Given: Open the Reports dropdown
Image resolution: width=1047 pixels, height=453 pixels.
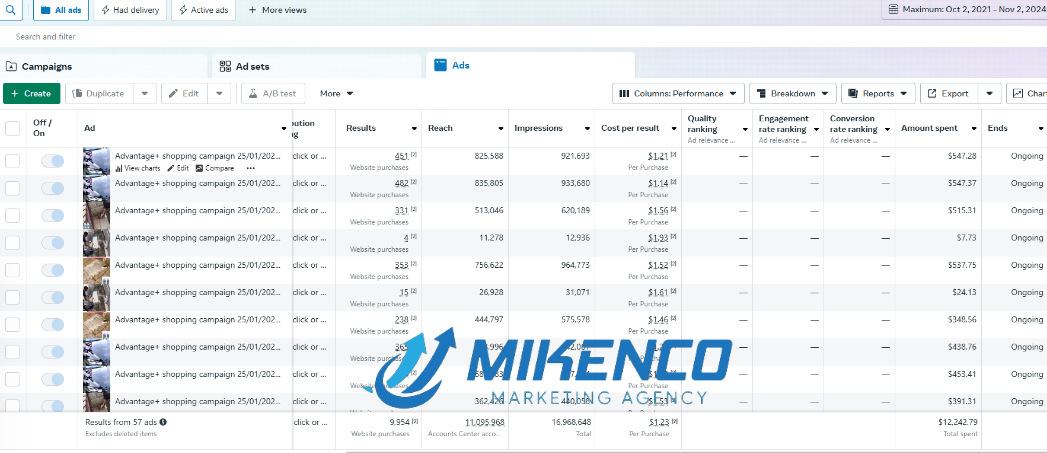Looking at the screenshot, I should pyautogui.click(x=878, y=94).
